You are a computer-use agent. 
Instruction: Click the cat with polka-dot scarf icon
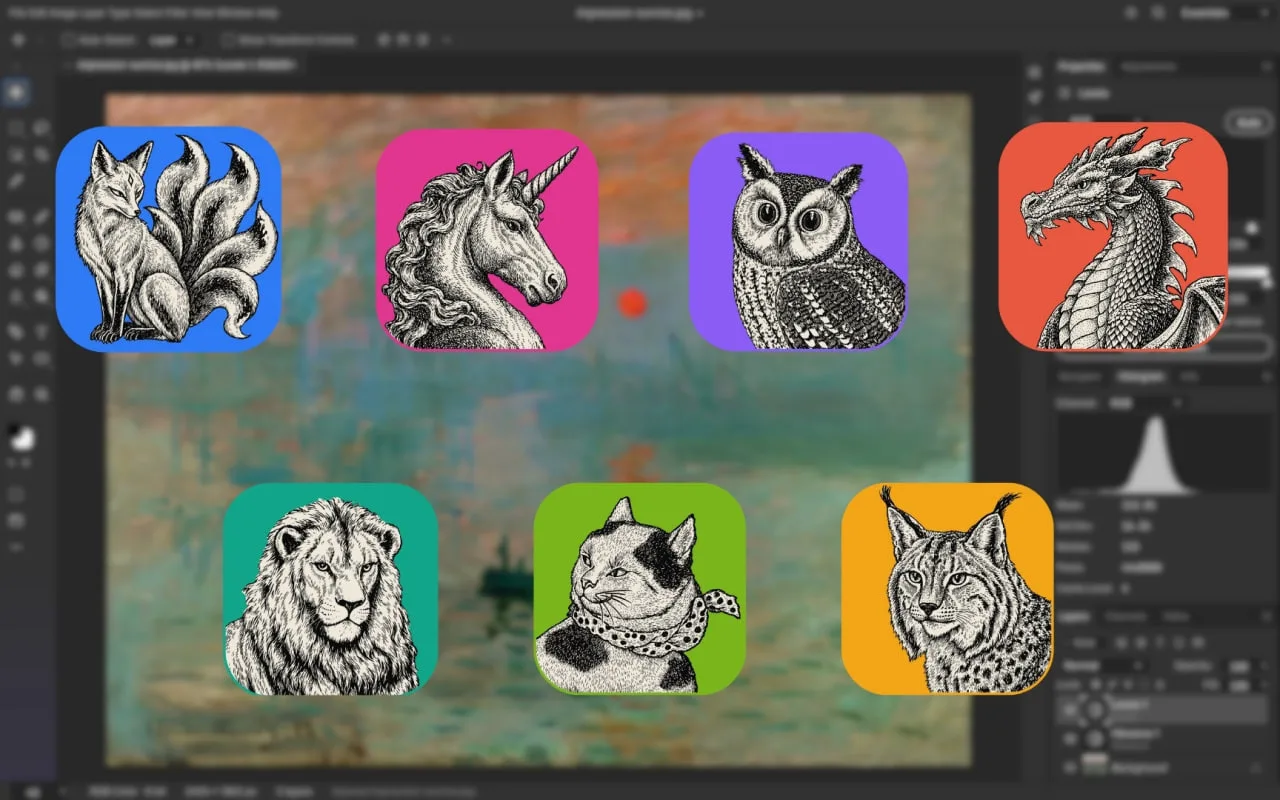pos(640,589)
